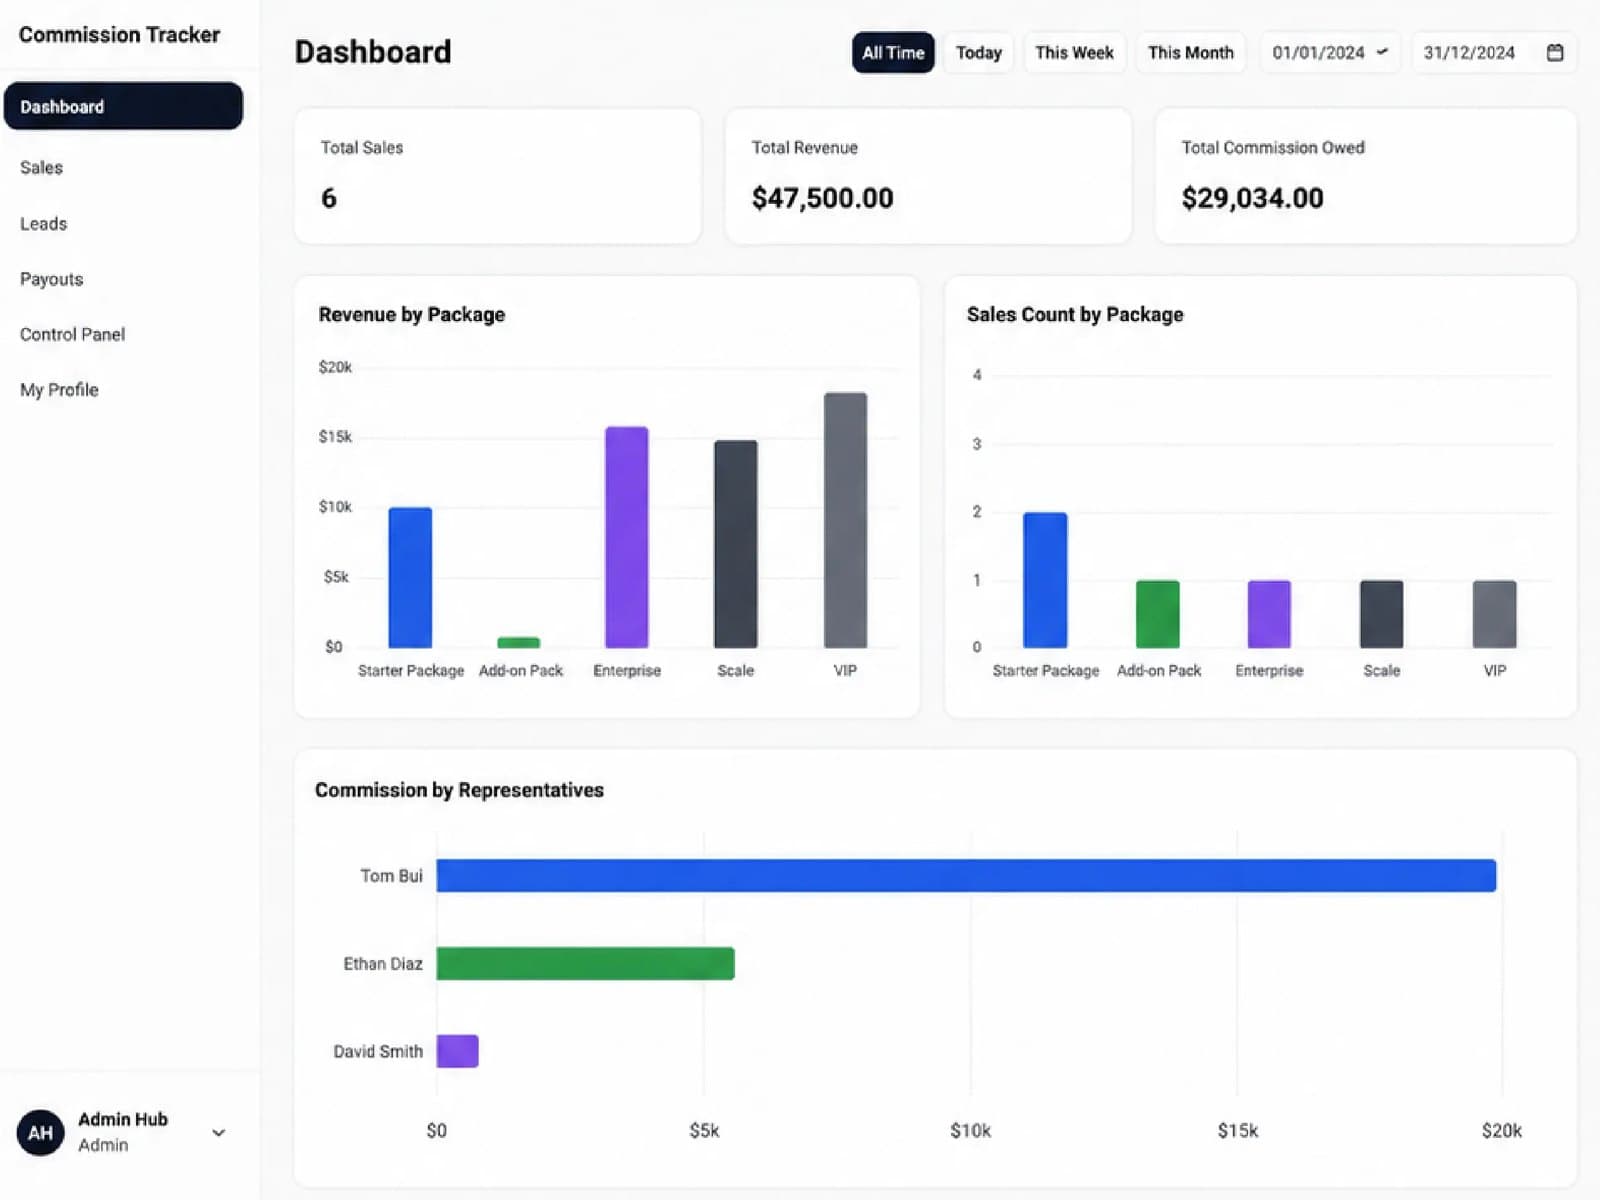The width and height of the screenshot is (1600, 1200).
Task: Click the Commission by Representatives heading
Action: (459, 790)
